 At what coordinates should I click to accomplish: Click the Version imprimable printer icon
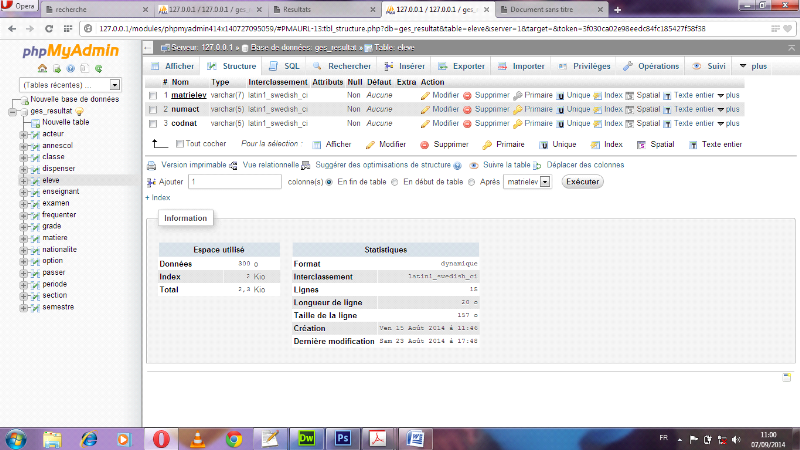click(x=152, y=165)
